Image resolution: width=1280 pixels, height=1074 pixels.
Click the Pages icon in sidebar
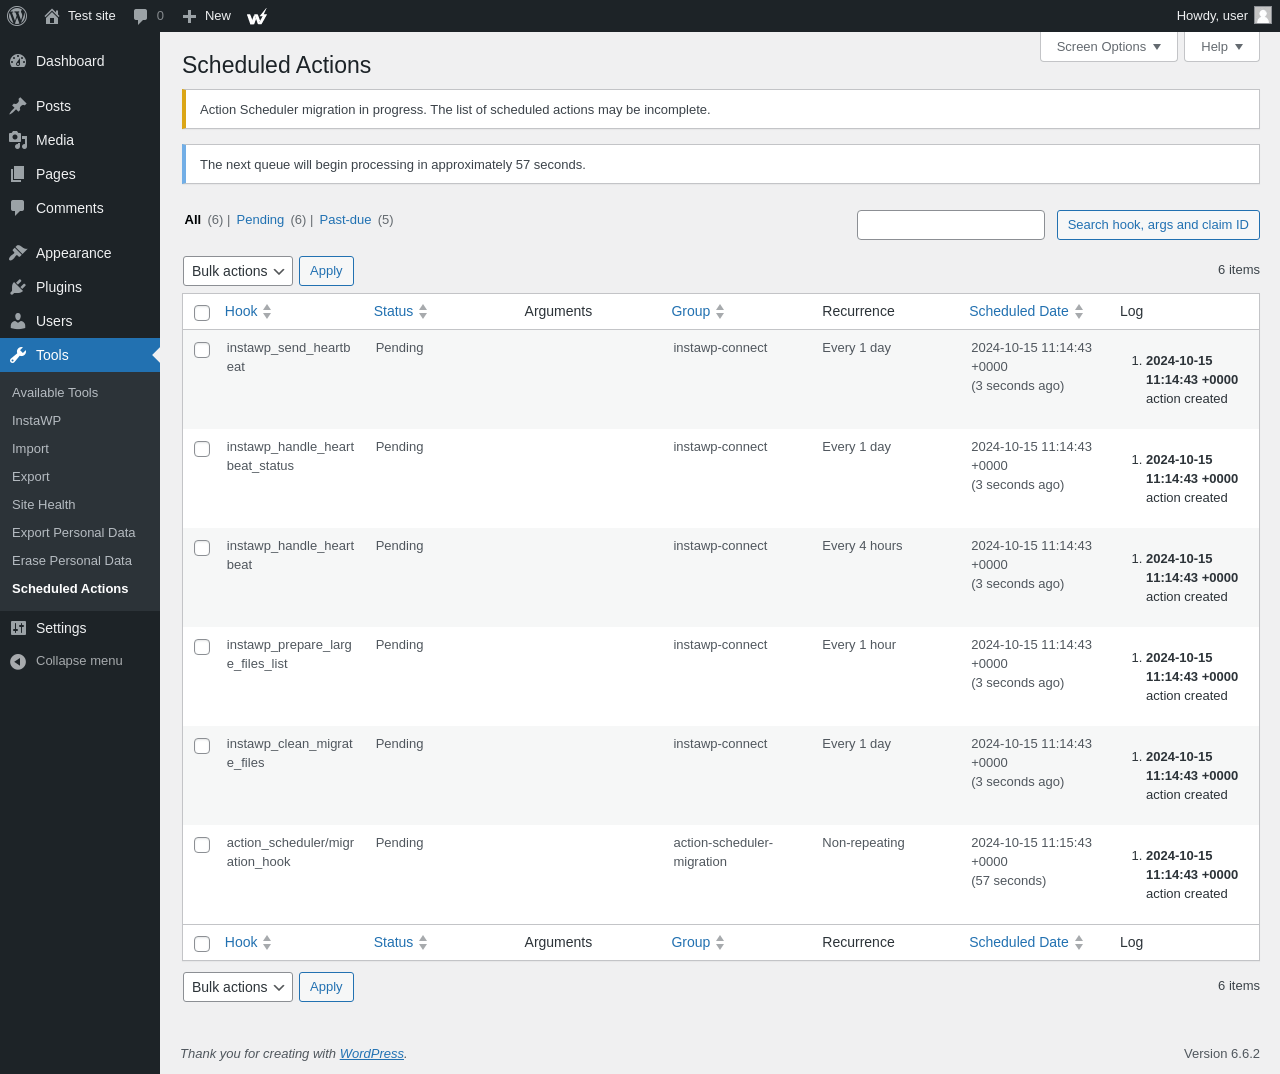click(18, 174)
